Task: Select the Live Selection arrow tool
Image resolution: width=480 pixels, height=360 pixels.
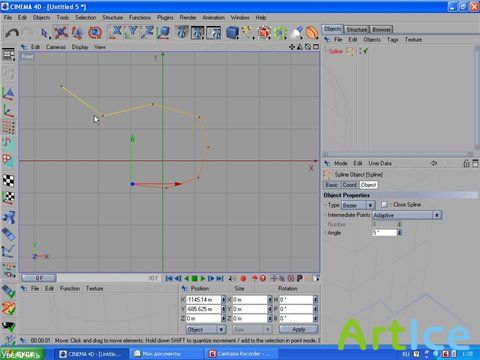Action: pos(44,33)
